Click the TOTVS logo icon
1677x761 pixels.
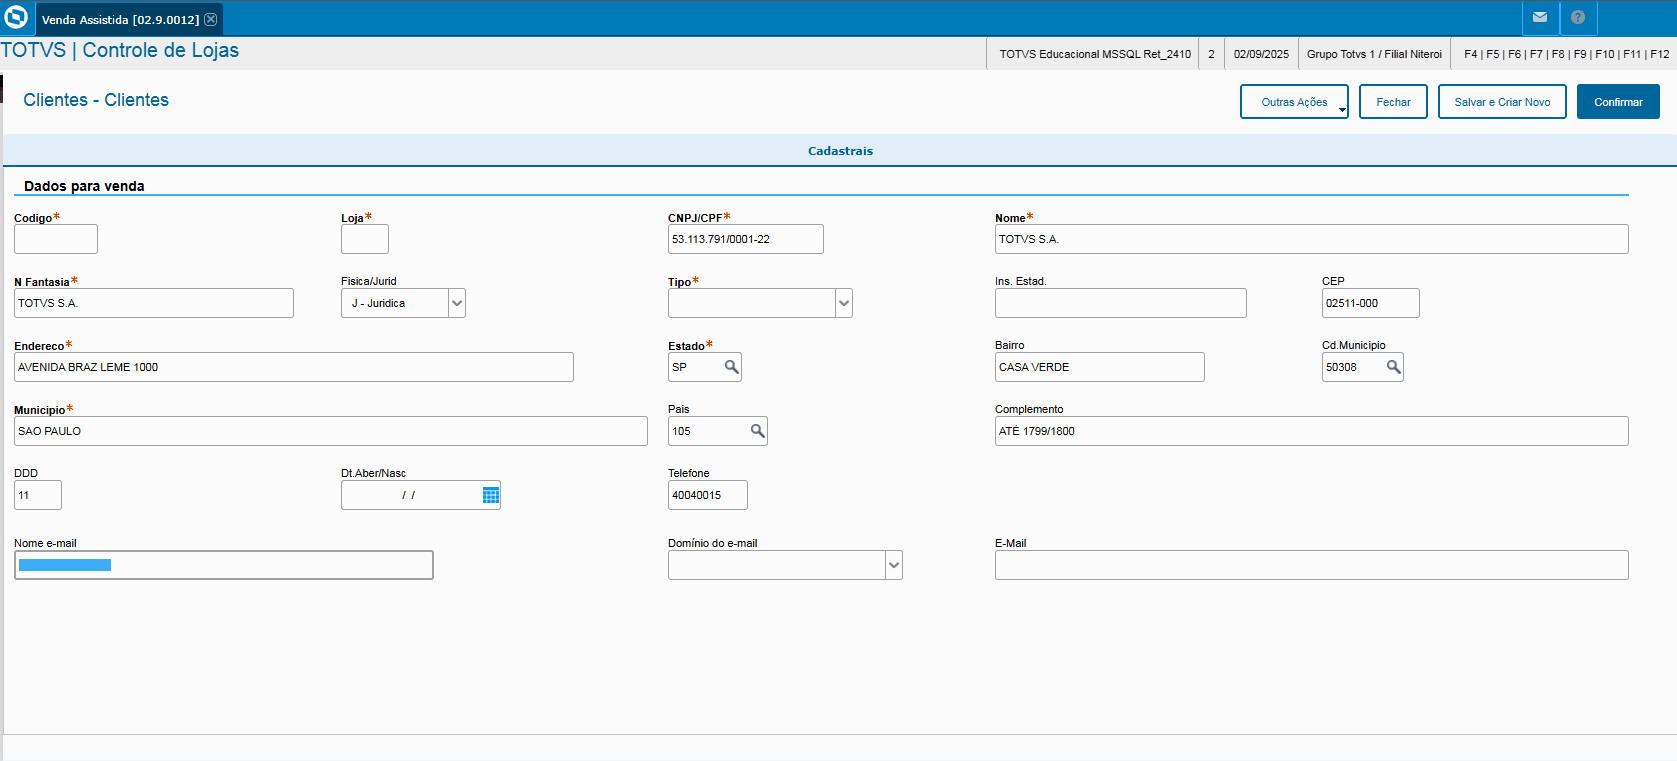(16, 17)
